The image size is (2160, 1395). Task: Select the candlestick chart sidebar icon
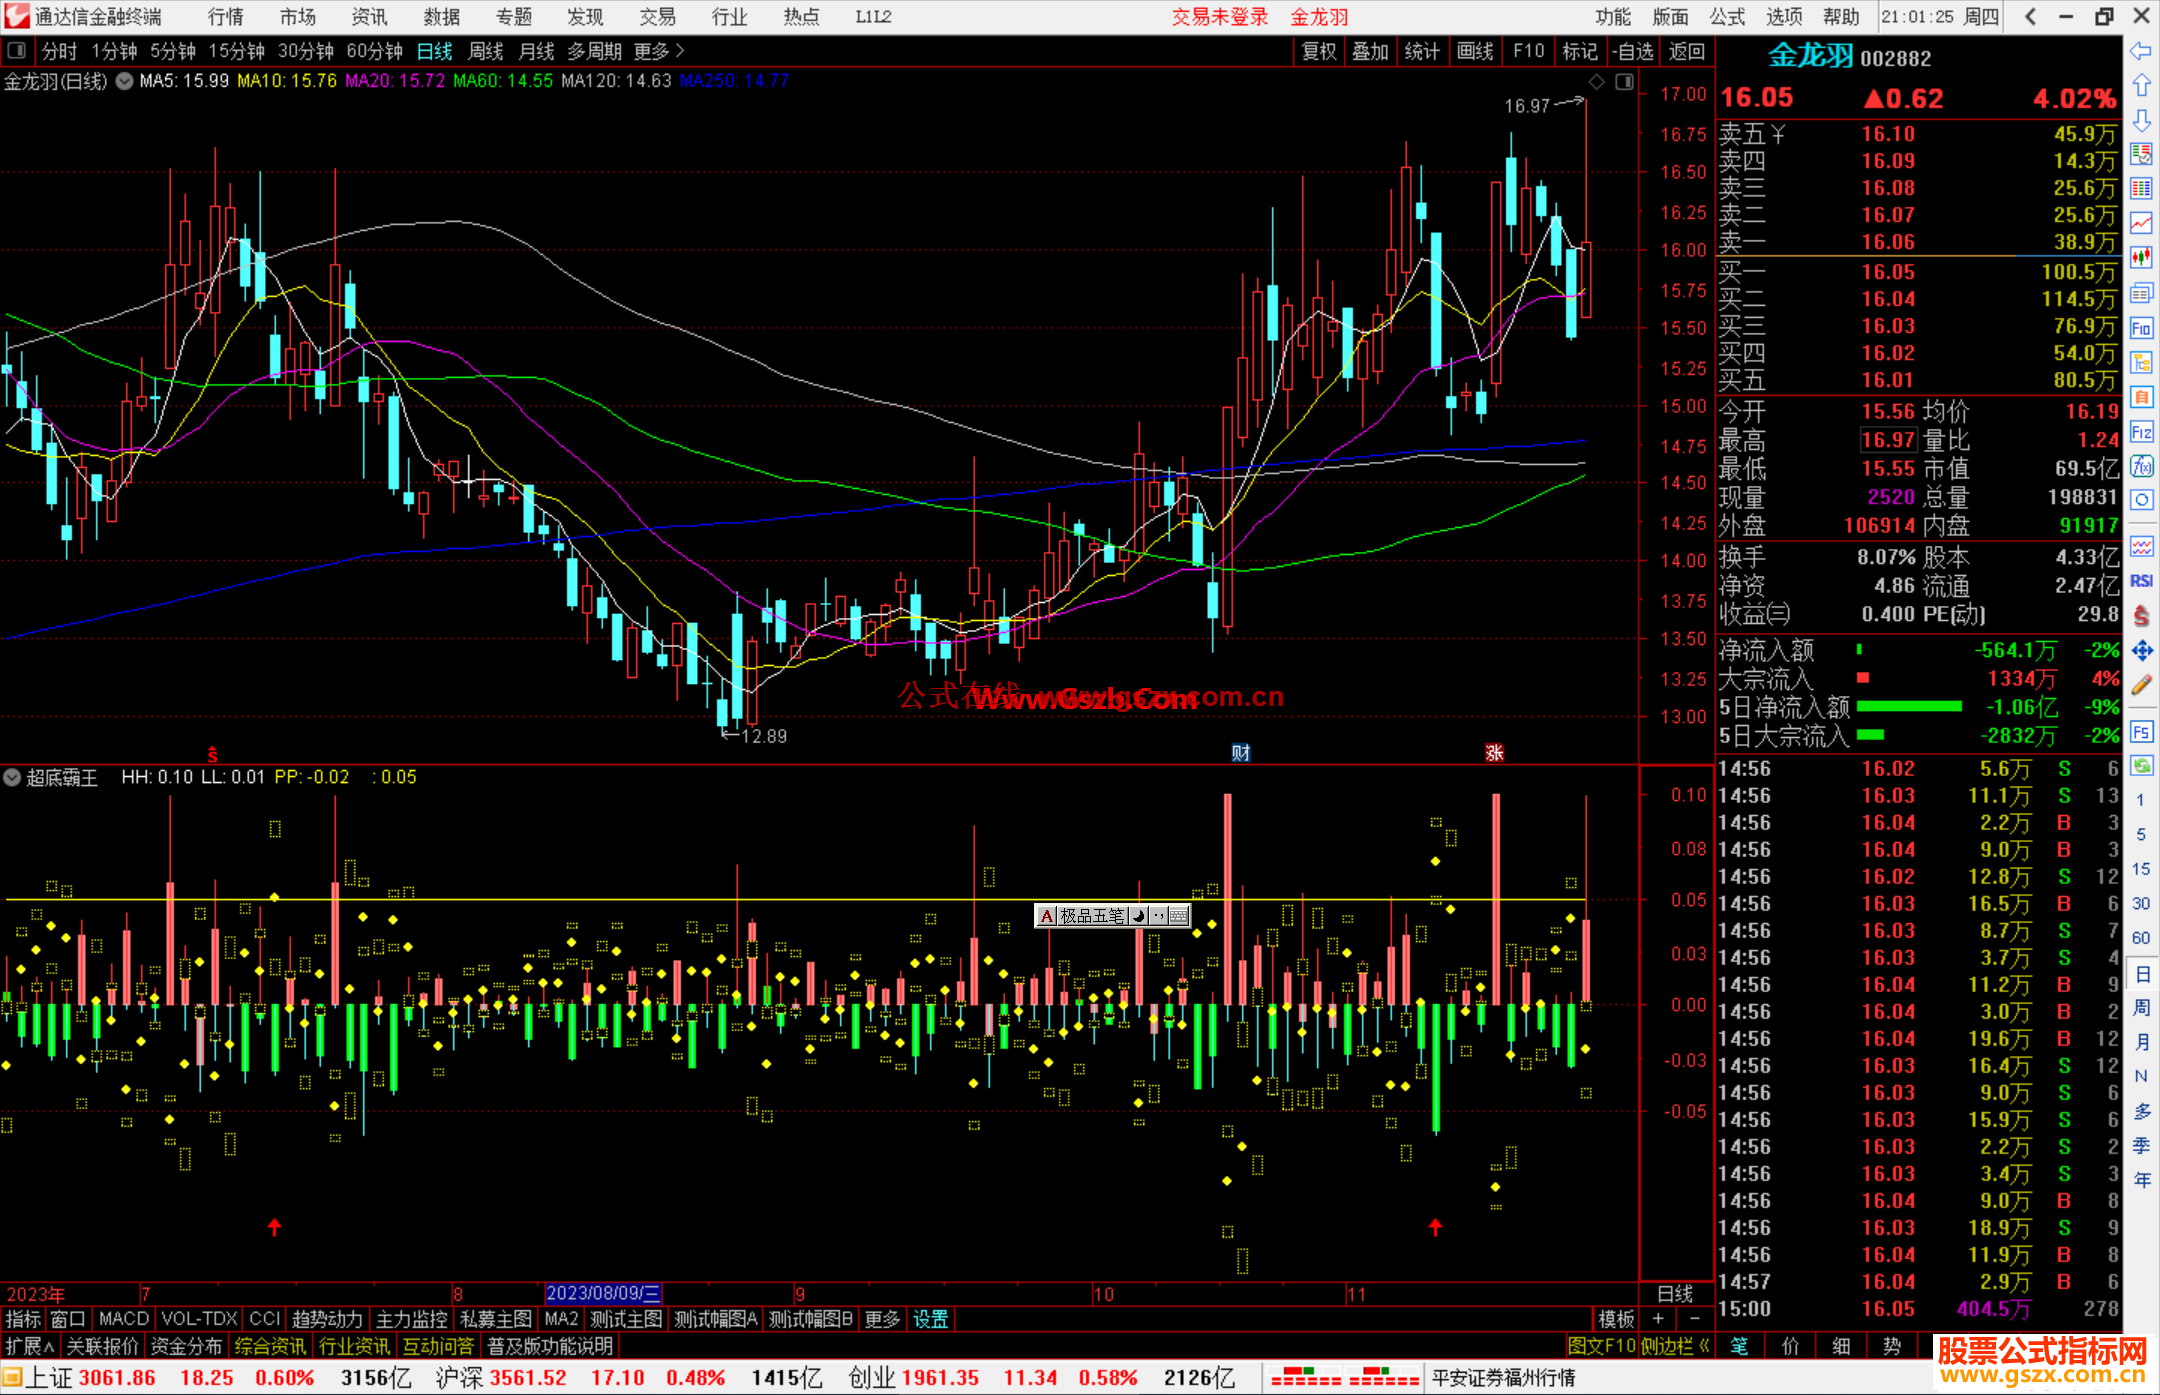click(x=2141, y=257)
